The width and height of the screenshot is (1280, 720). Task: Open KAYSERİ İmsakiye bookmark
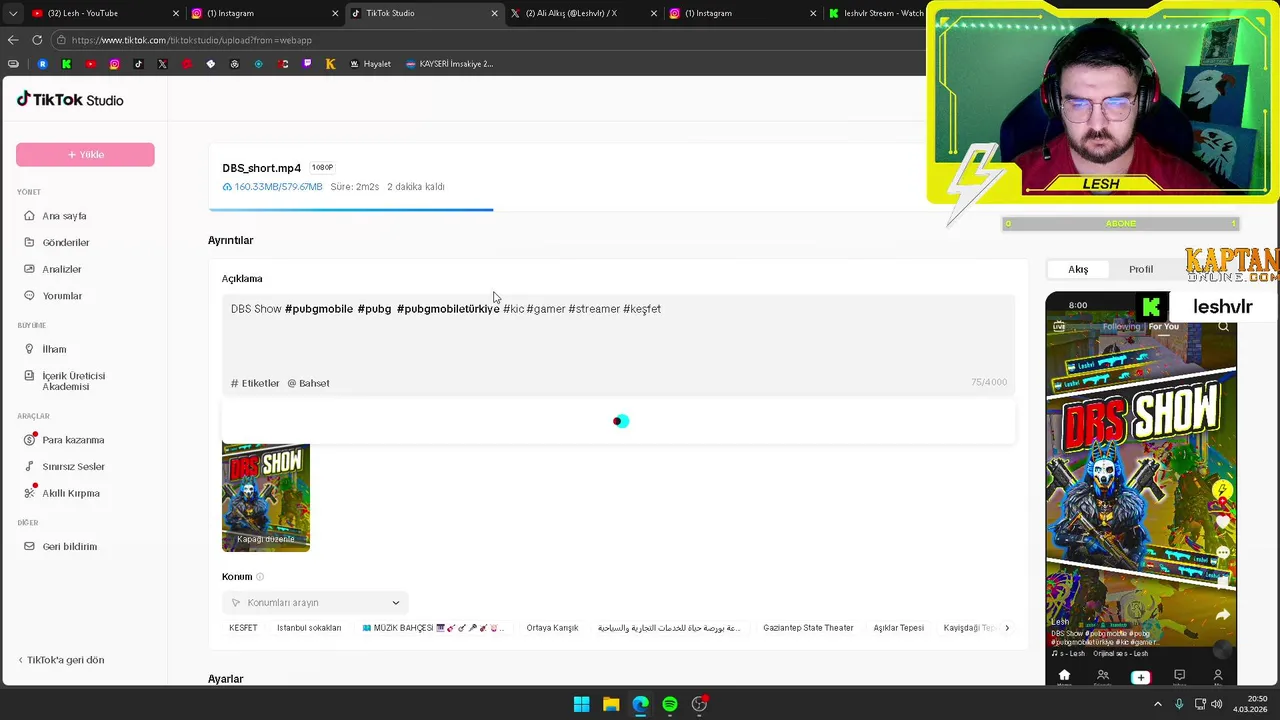(x=449, y=64)
